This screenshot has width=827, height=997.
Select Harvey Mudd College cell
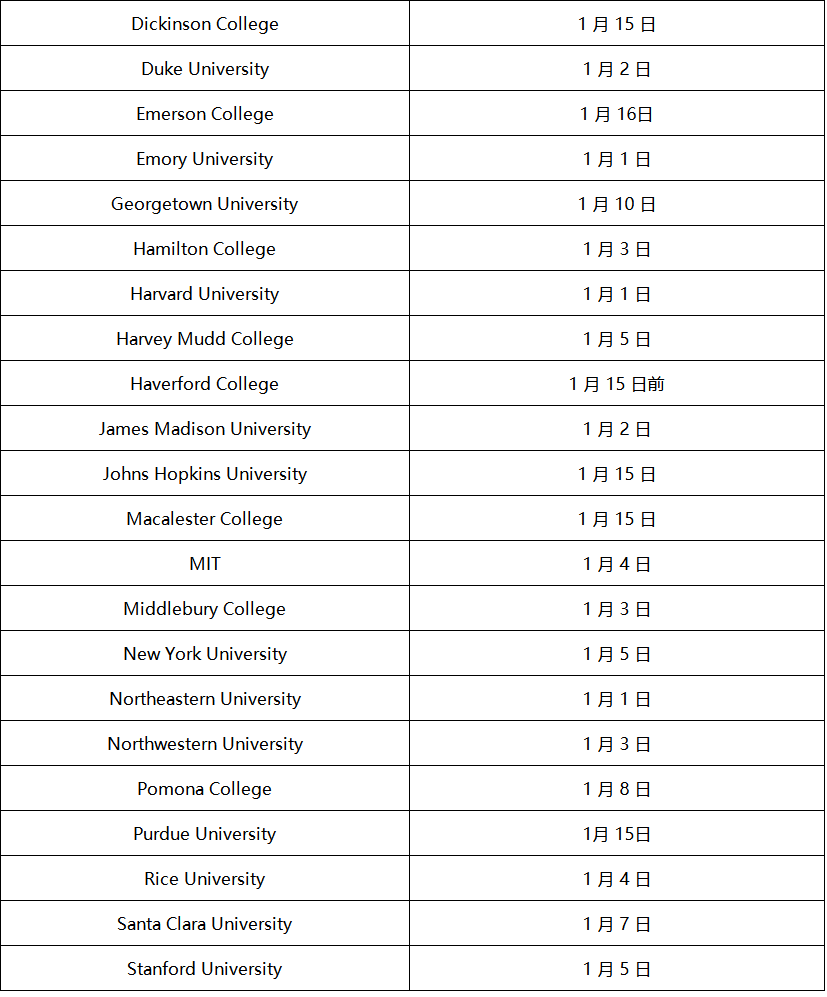(x=205, y=339)
